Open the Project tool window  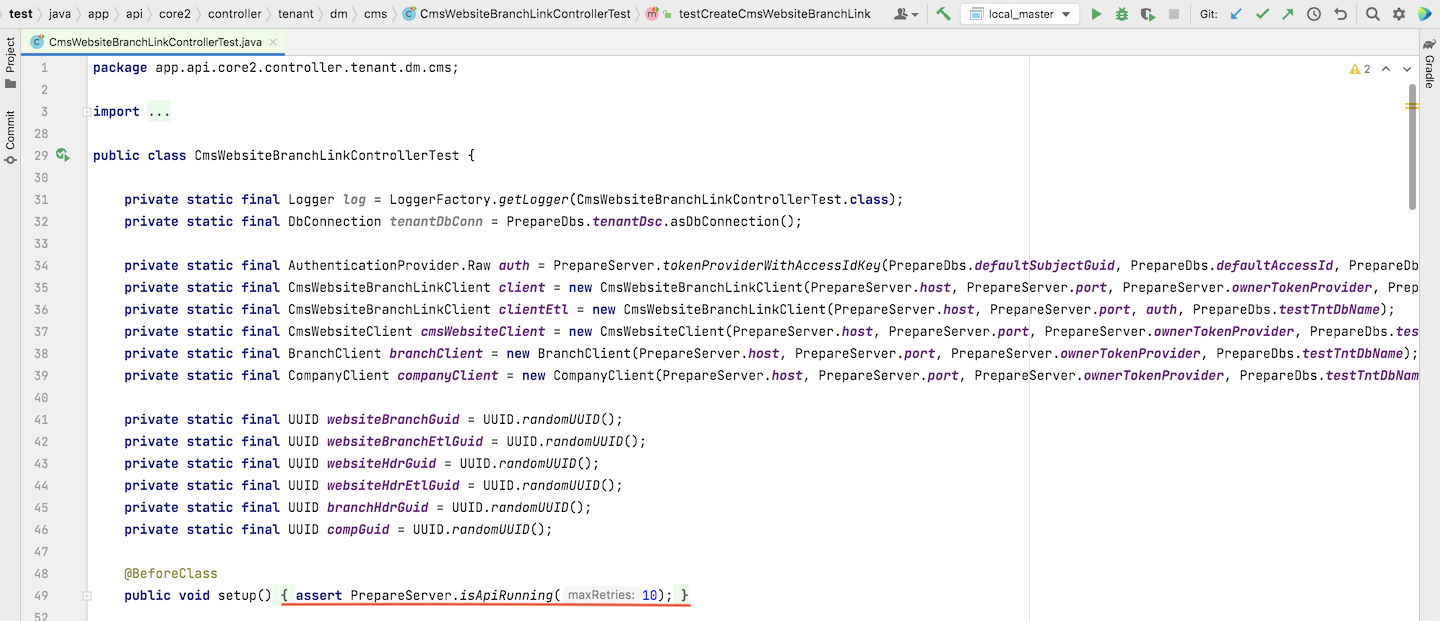(10, 62)
